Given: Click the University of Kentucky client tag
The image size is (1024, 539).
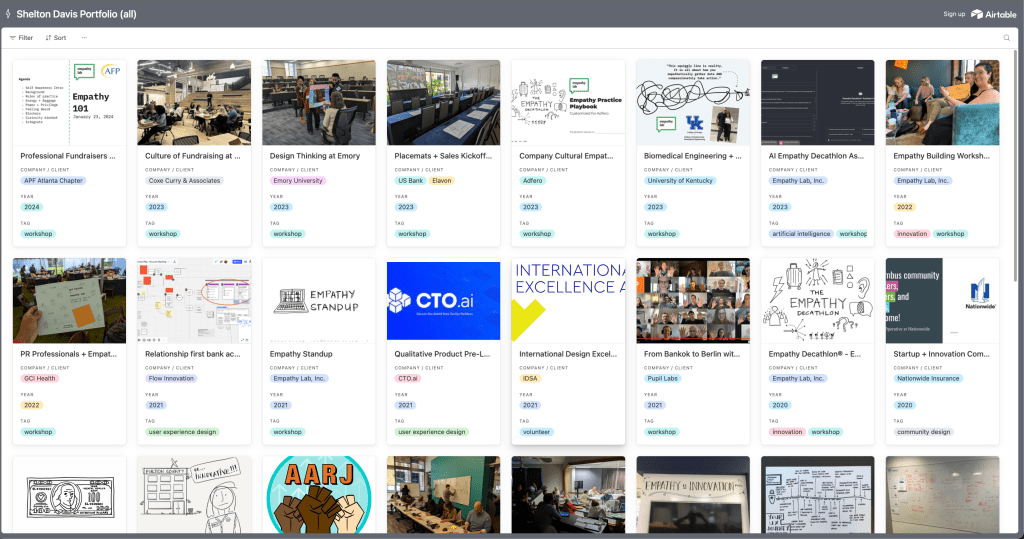Looking at the screenshot, I should [680, 181].
